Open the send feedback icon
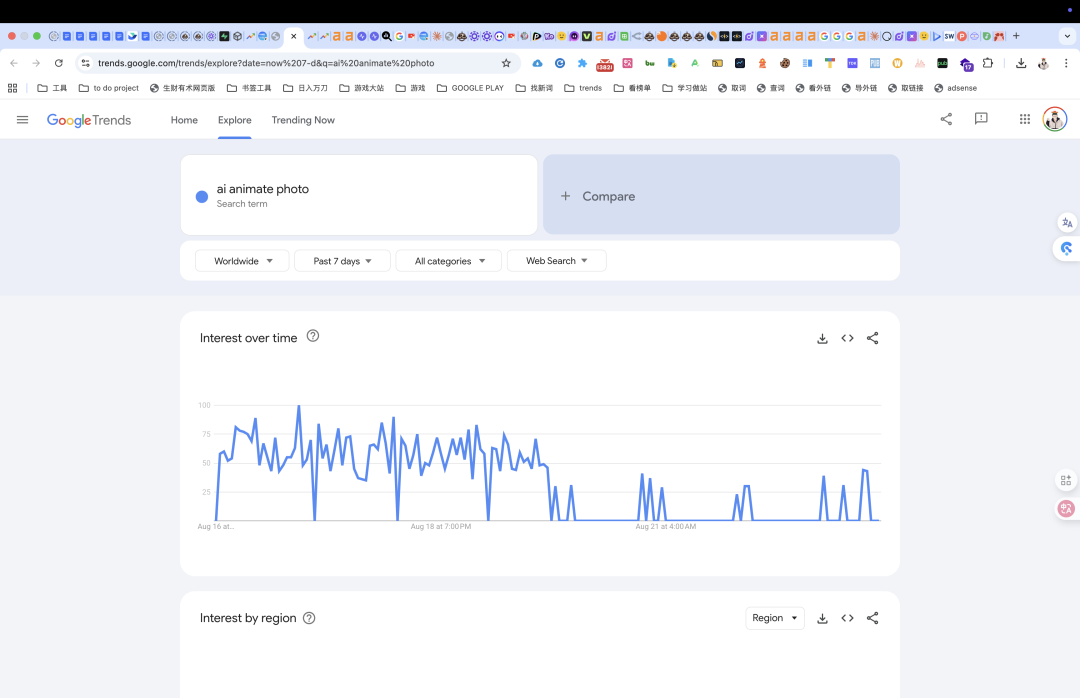 981,119
